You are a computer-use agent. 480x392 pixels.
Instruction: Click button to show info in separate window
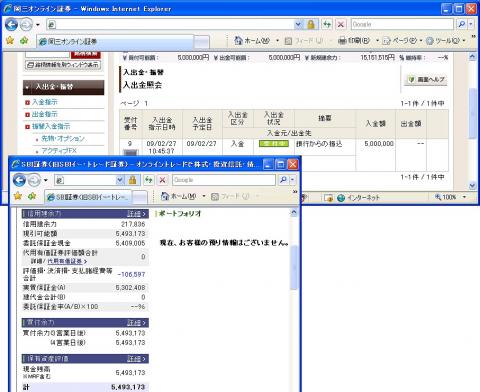pos(63,65)
